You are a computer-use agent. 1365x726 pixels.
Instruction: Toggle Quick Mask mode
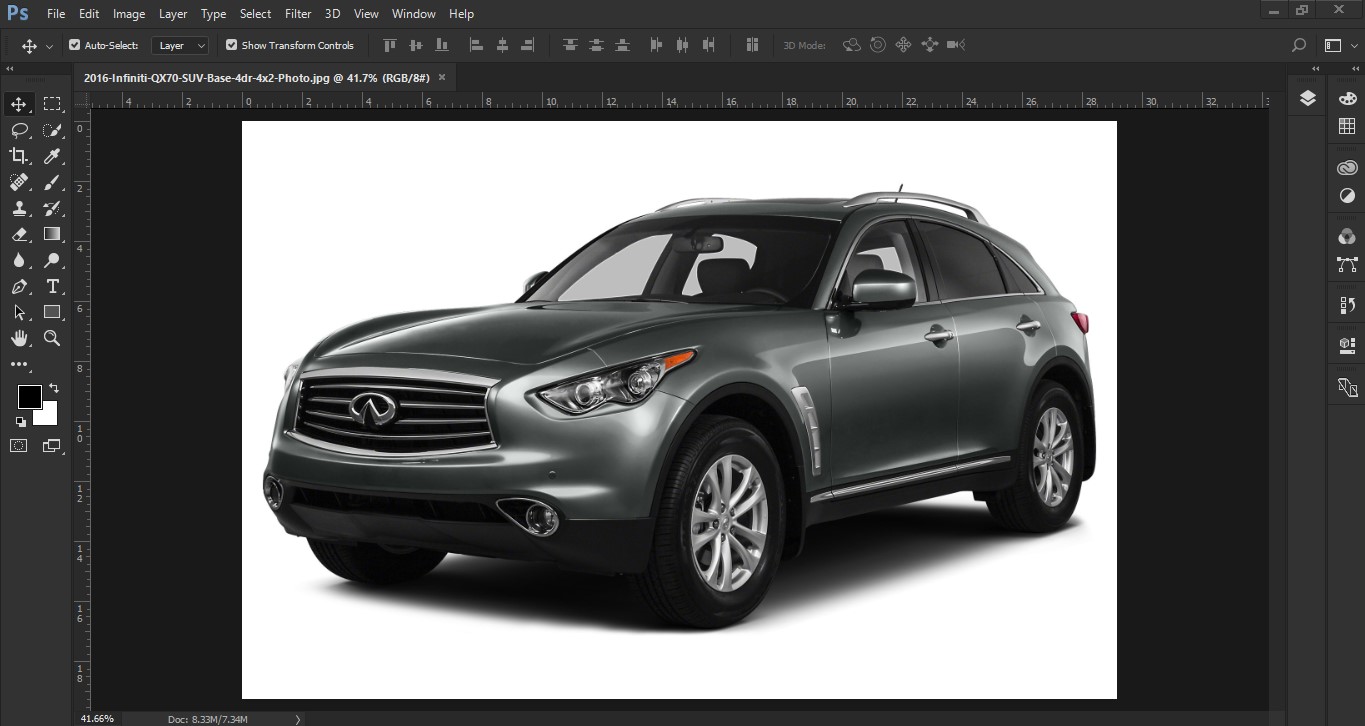pyautogui.click(x=19, y=446)
